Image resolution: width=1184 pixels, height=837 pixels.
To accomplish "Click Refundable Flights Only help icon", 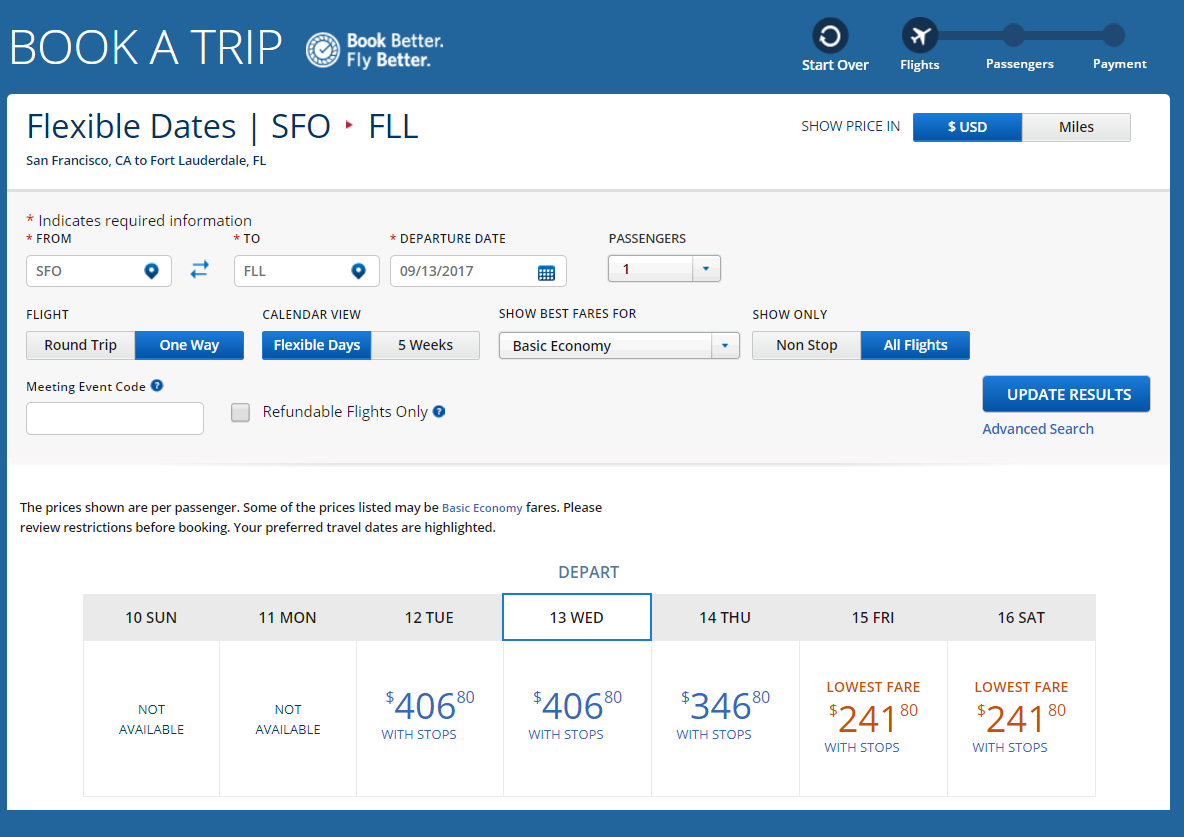I will coord(439,411).
